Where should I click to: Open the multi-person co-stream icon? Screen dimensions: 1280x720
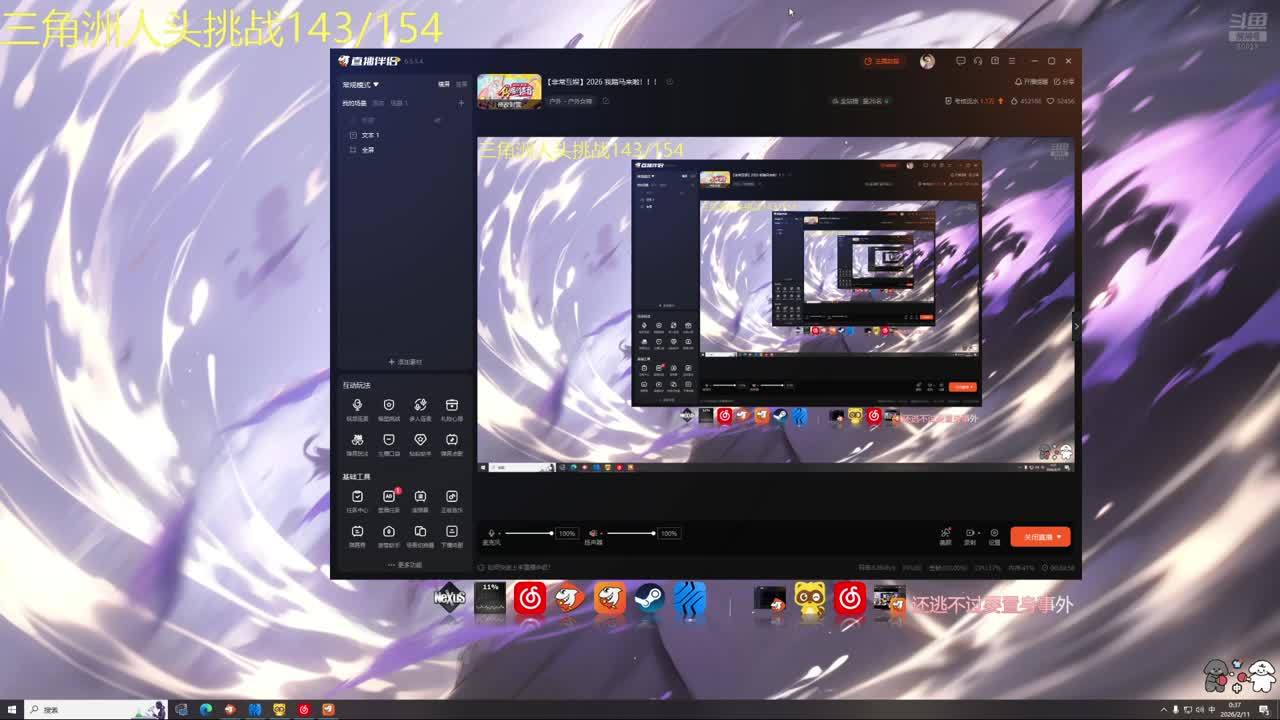pyautogui.click(x=420, y=405)
